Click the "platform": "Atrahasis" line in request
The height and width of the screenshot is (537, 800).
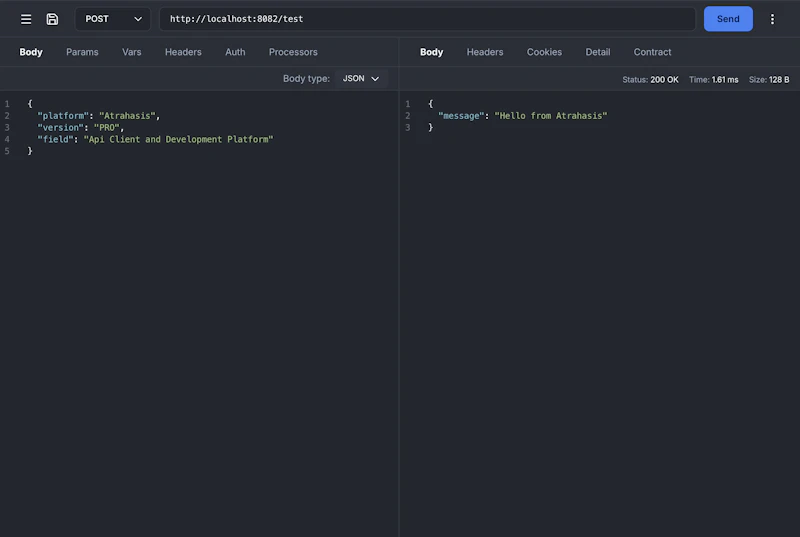pos(98,116)
